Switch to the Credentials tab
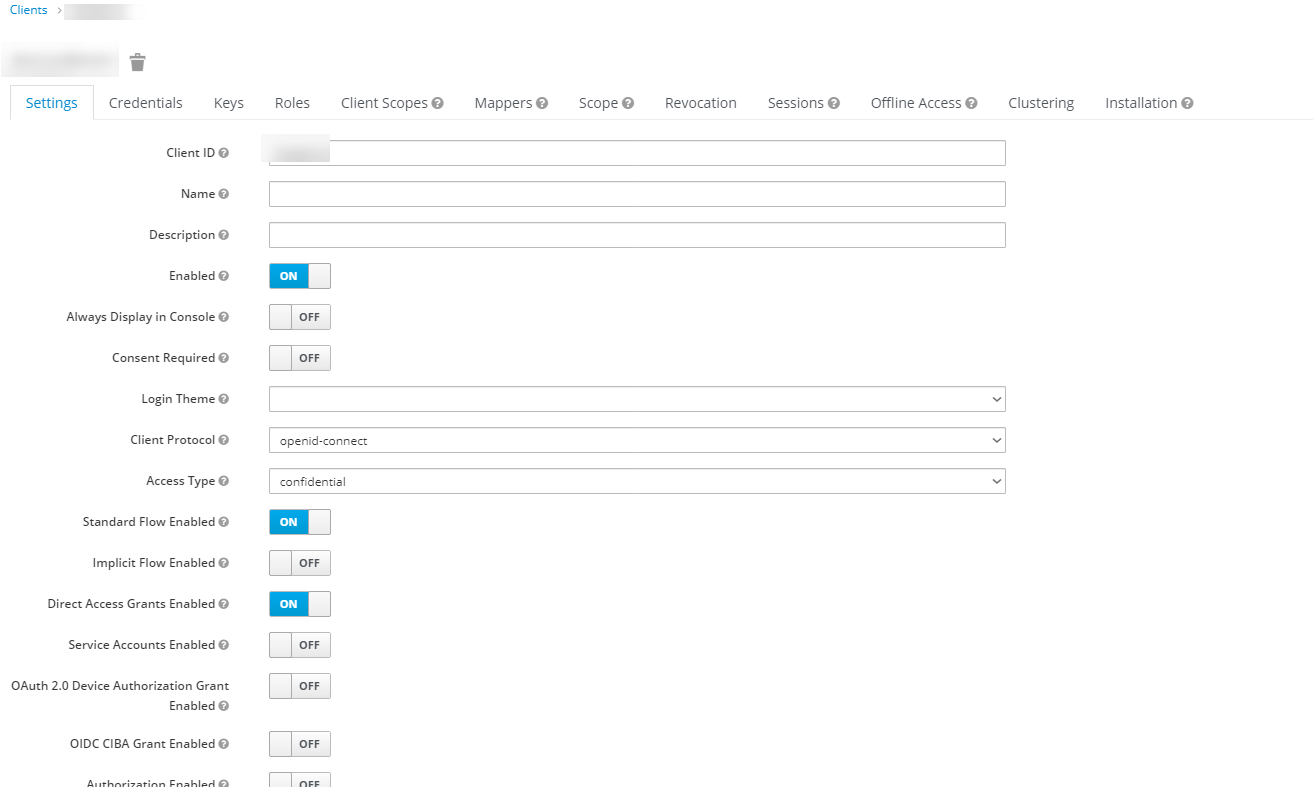This screenshot has height=787, width=1313. pyautogui.click(x=146, y=103)
